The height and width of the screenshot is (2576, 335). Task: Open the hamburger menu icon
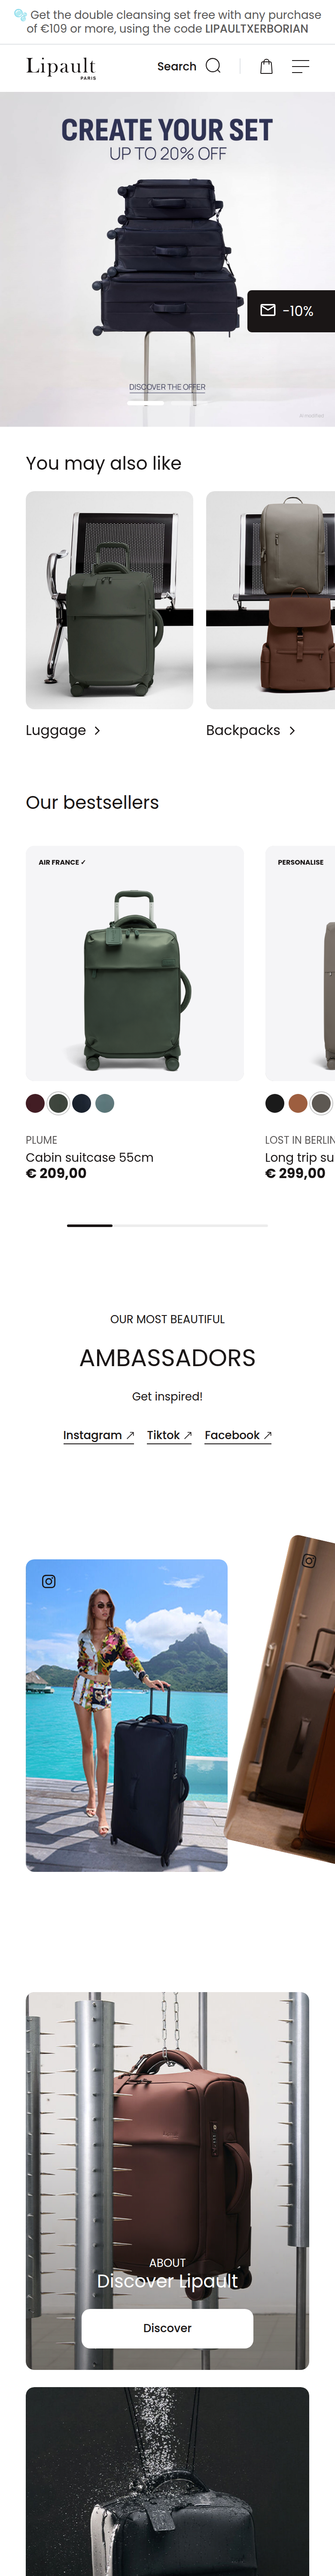coord(300,66)
